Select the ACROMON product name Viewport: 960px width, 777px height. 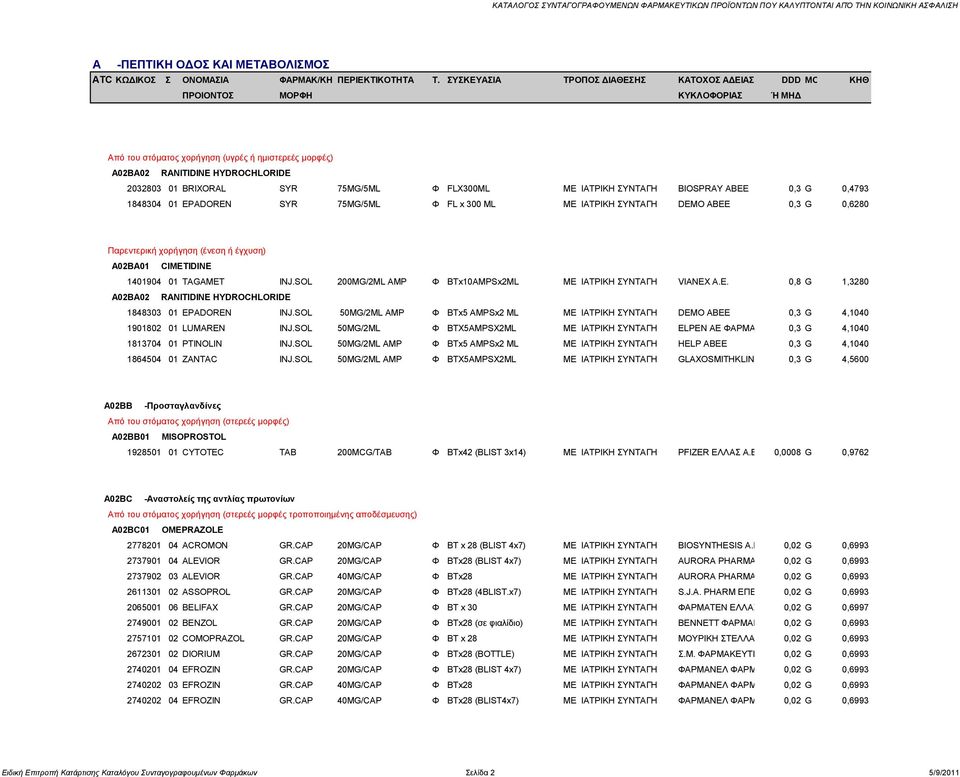(x=204, y=546)
